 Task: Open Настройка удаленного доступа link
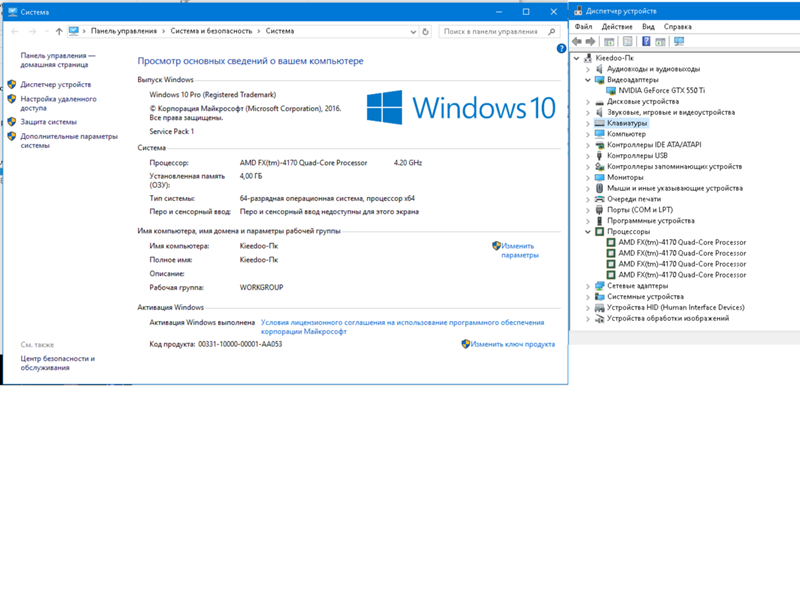pyautogui.click(x=58, y=104)
